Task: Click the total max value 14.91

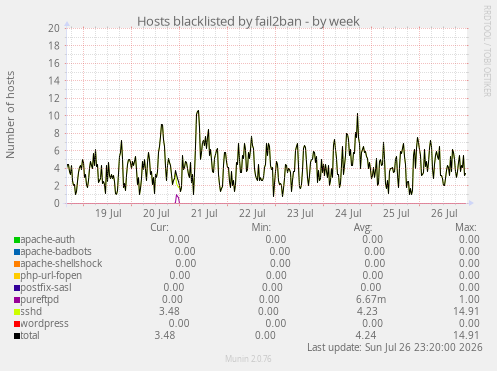Action: tap(466, 335)
